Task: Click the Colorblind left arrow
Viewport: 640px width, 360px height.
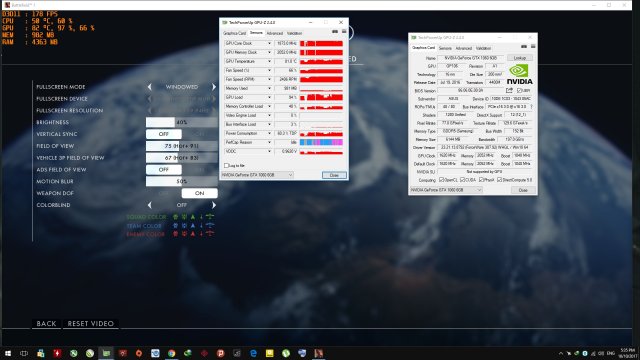Action: click(x=149, y=205)
